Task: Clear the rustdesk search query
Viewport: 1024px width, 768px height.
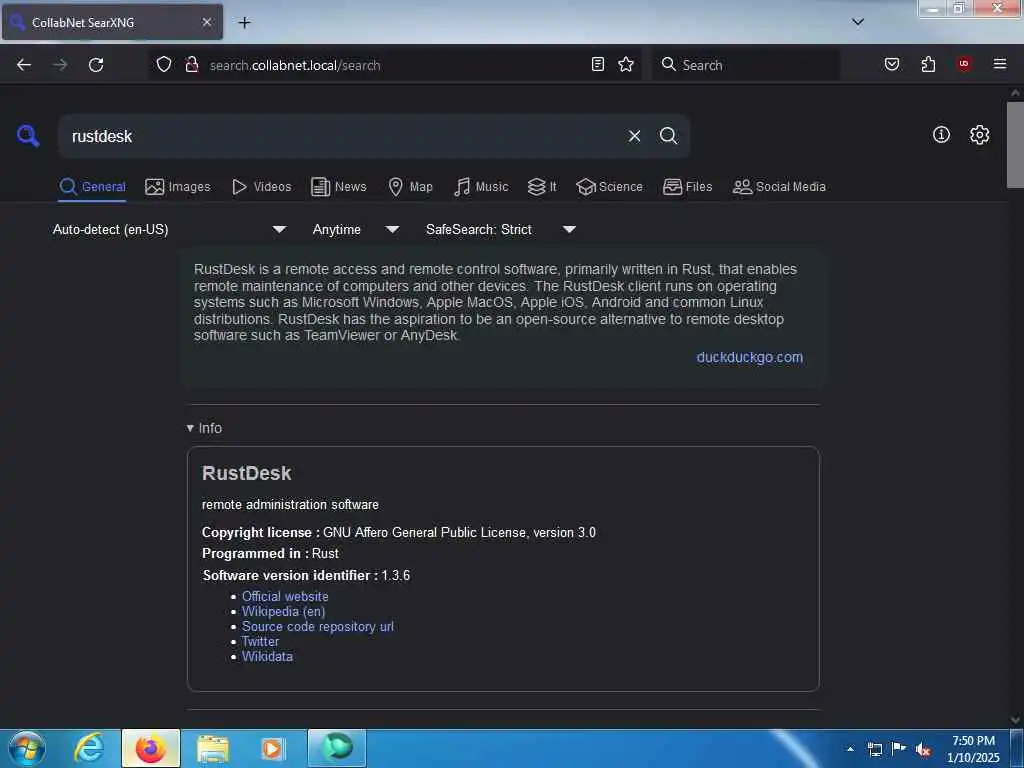Action: [634, 136]
